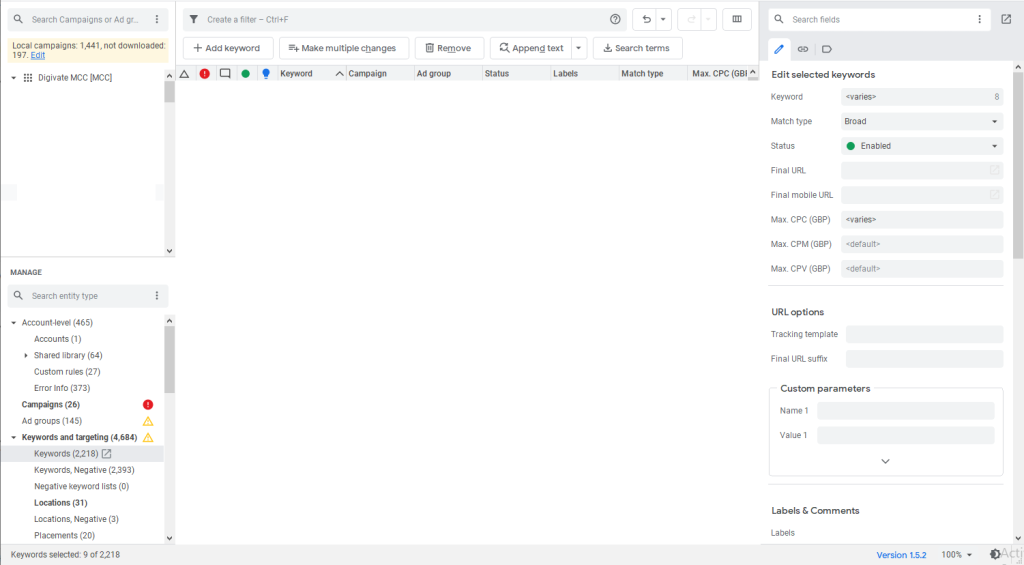Click Ad groups warning icon
Screen dimensions: 1024x565
click(x=148, y=421)
